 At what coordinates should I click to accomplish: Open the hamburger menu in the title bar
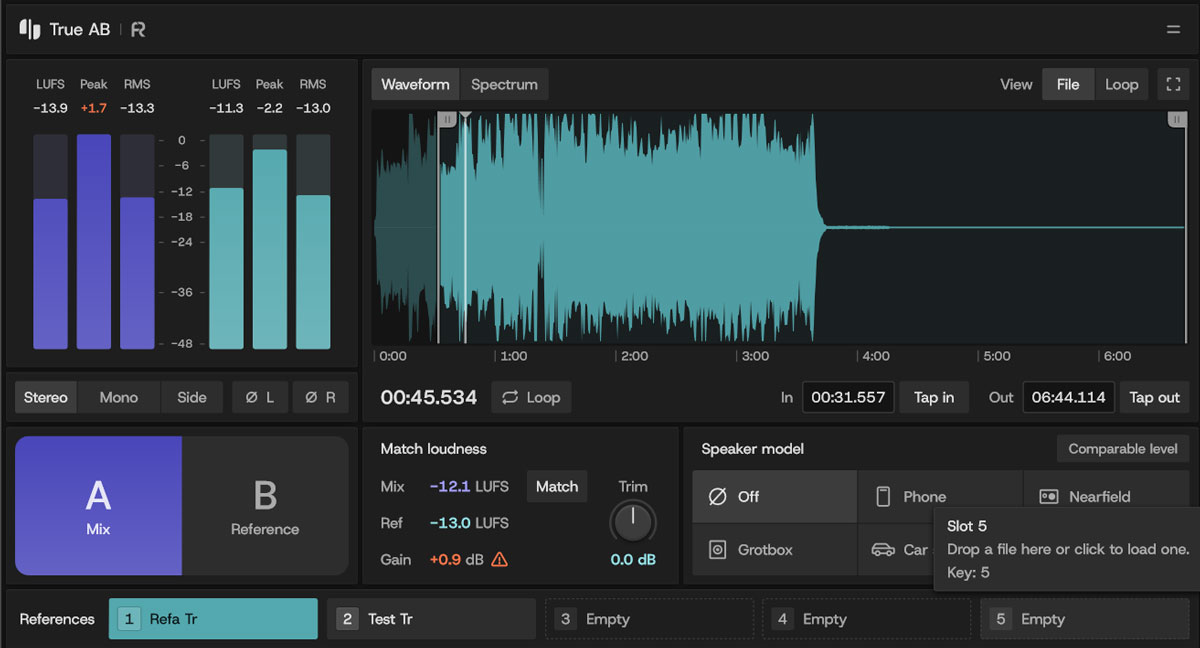point(1173,30)
